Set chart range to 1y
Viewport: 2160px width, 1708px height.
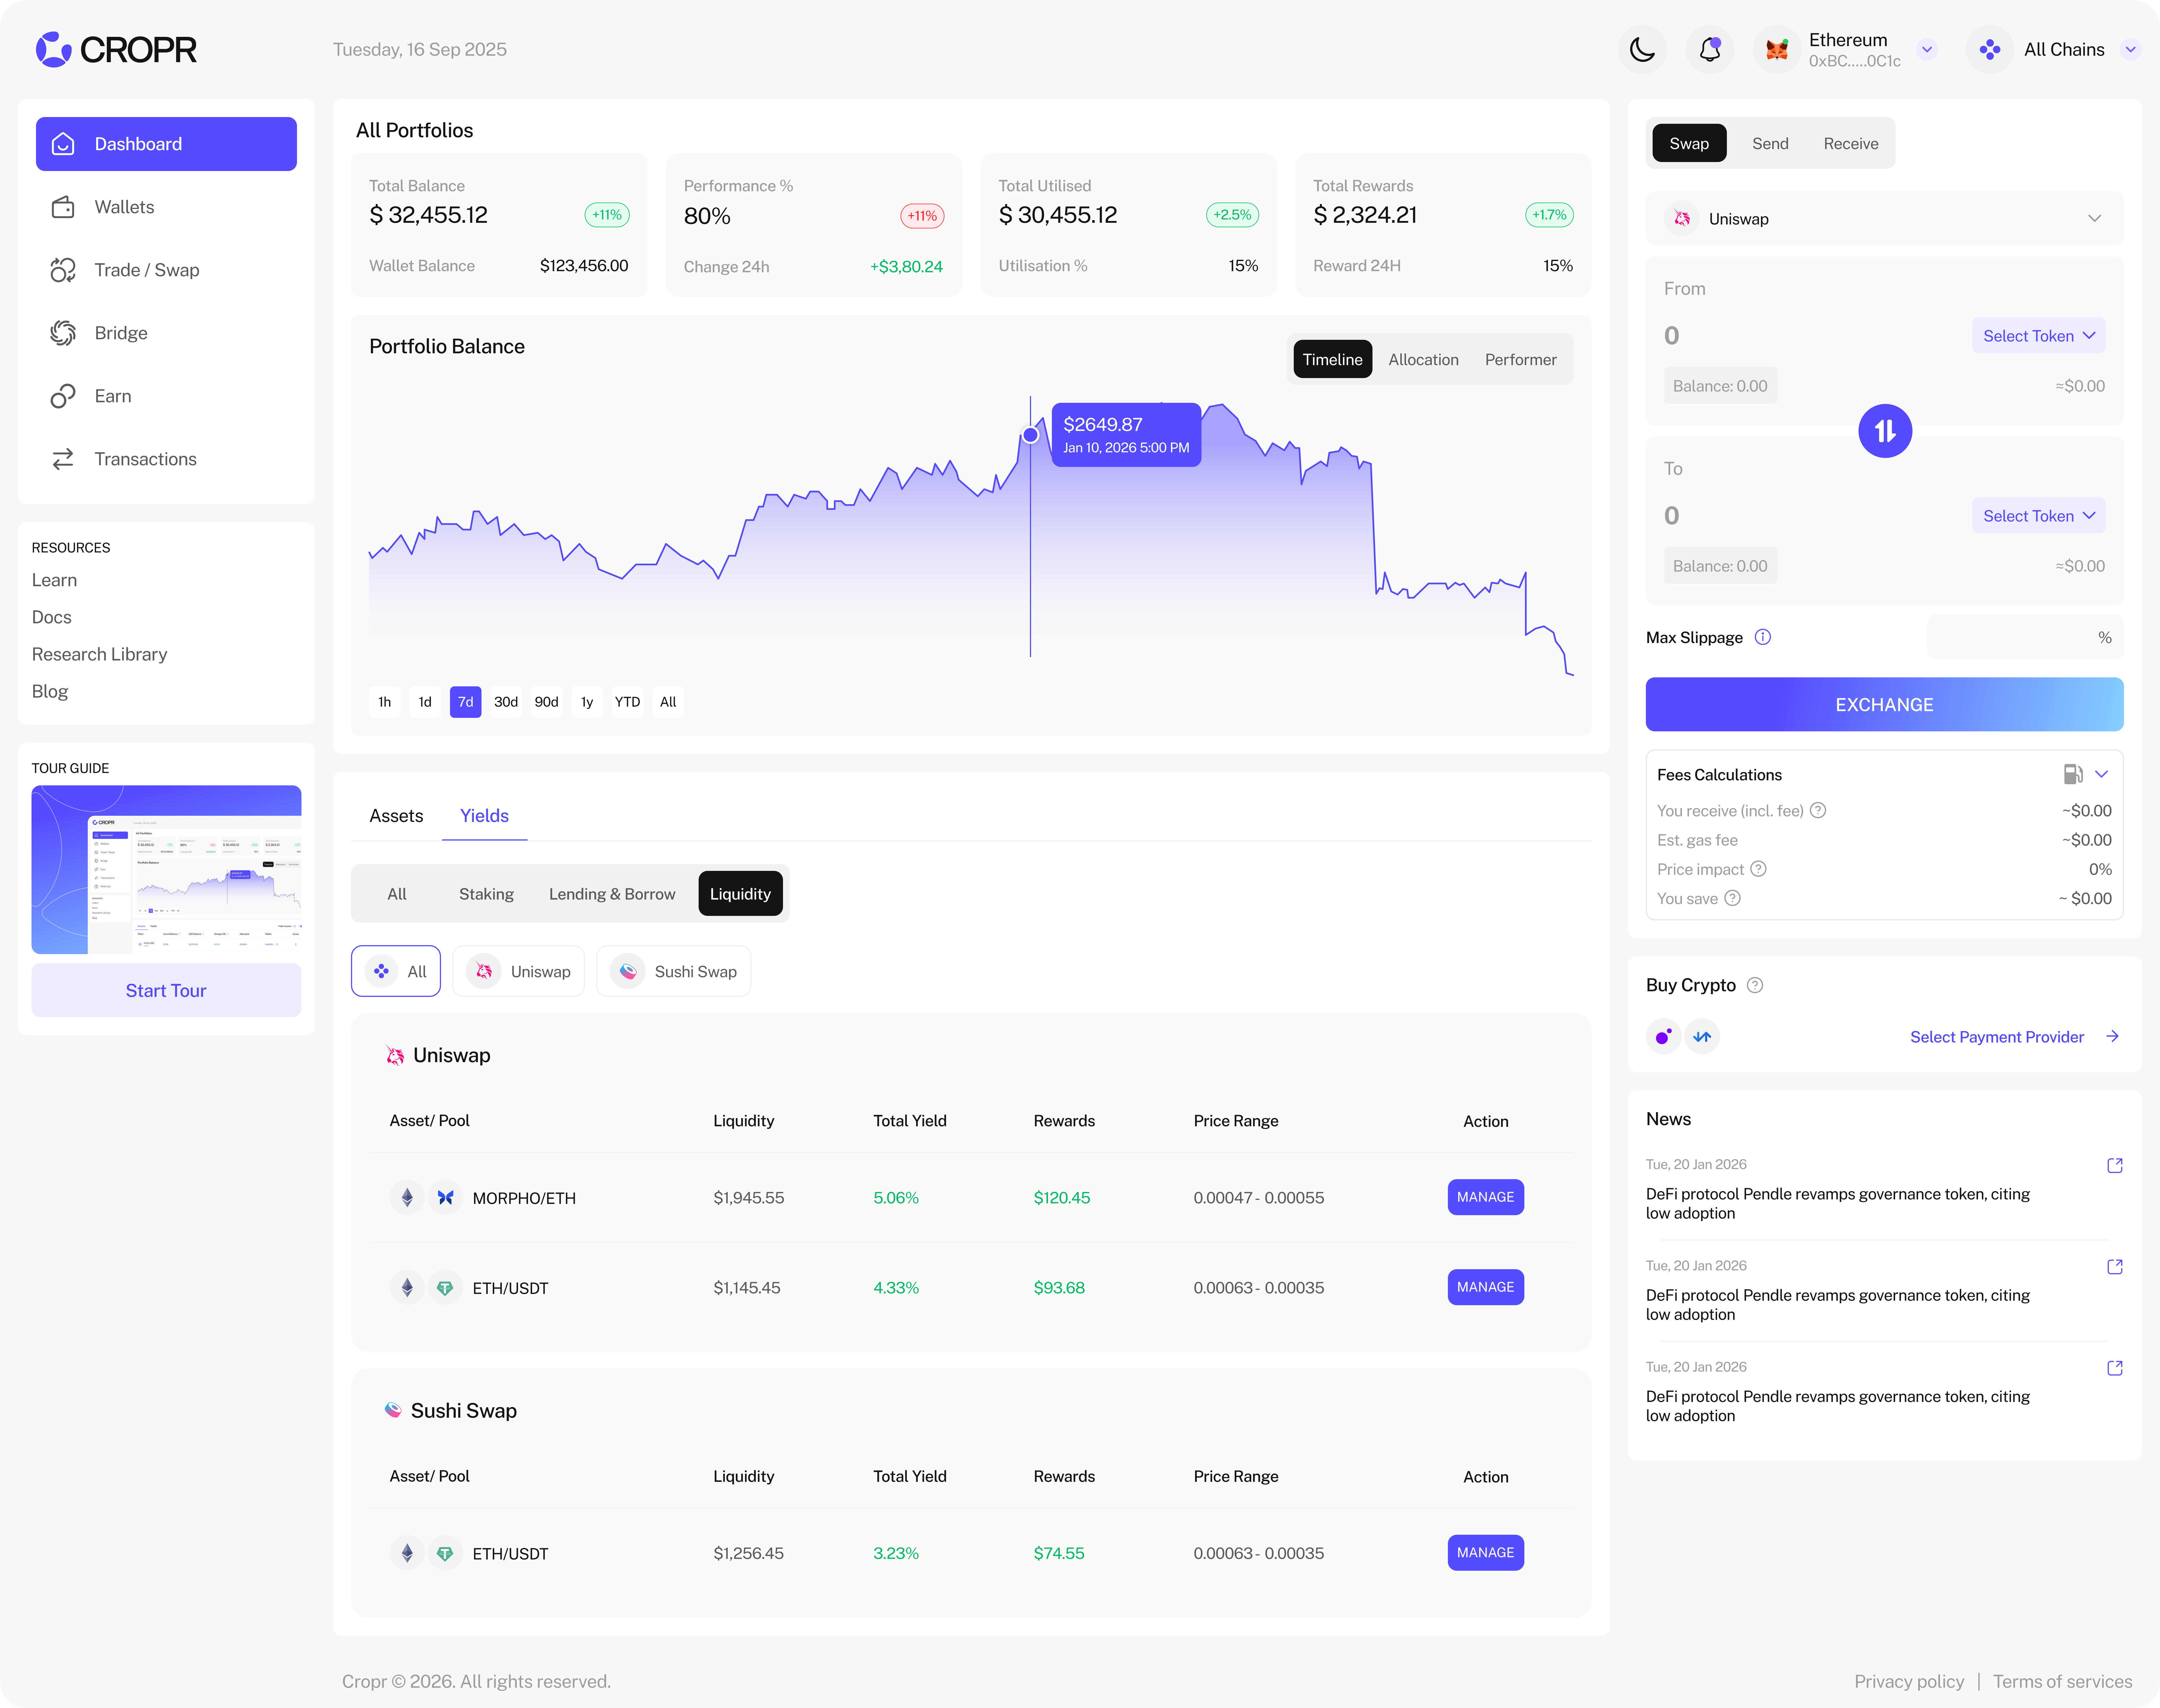coord(587,702)
